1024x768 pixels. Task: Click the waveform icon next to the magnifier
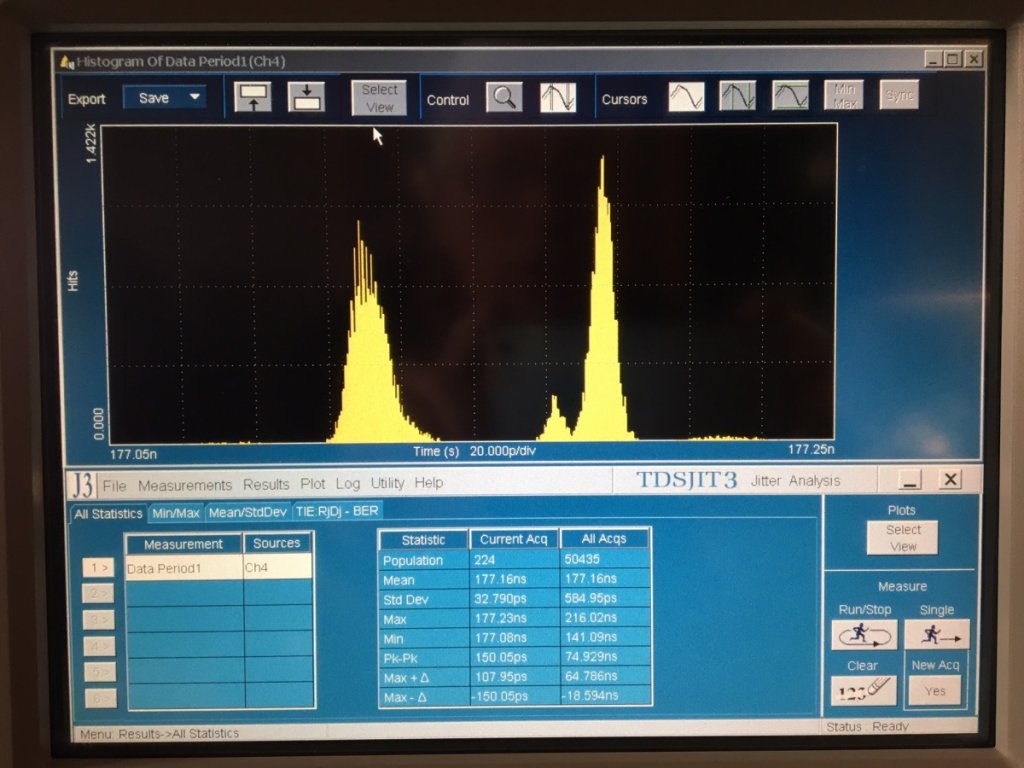point(558,98)
